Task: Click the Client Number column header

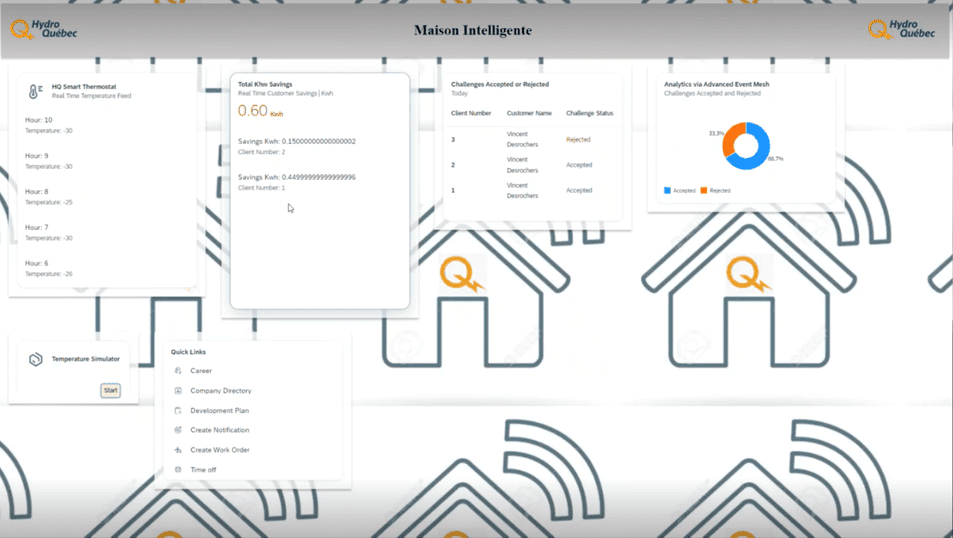Action: [471, 113]
